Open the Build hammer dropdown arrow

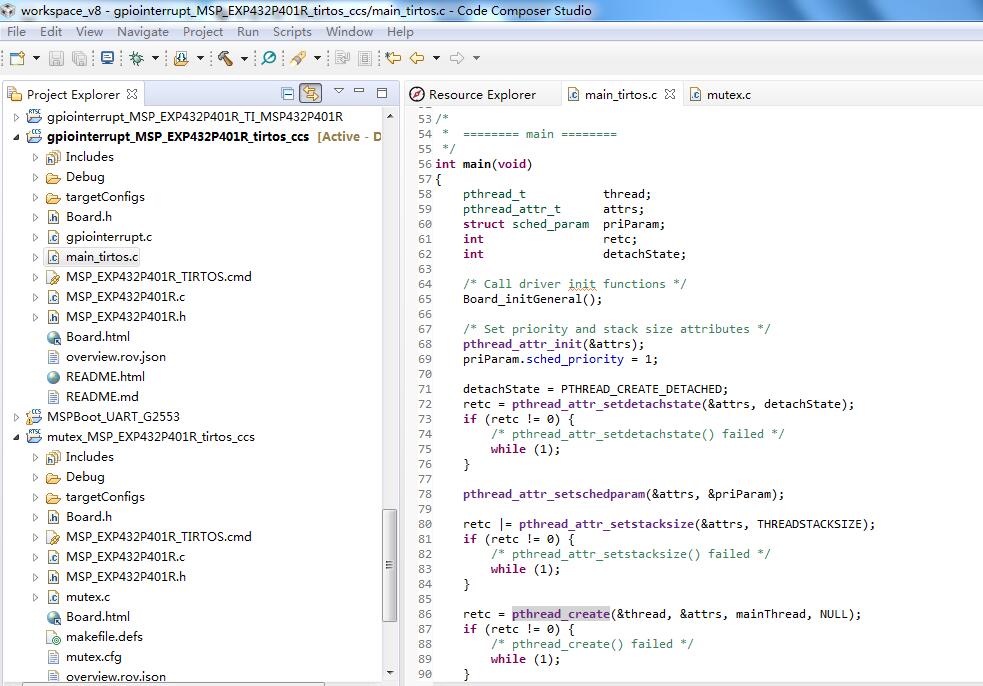coord(244,58)
